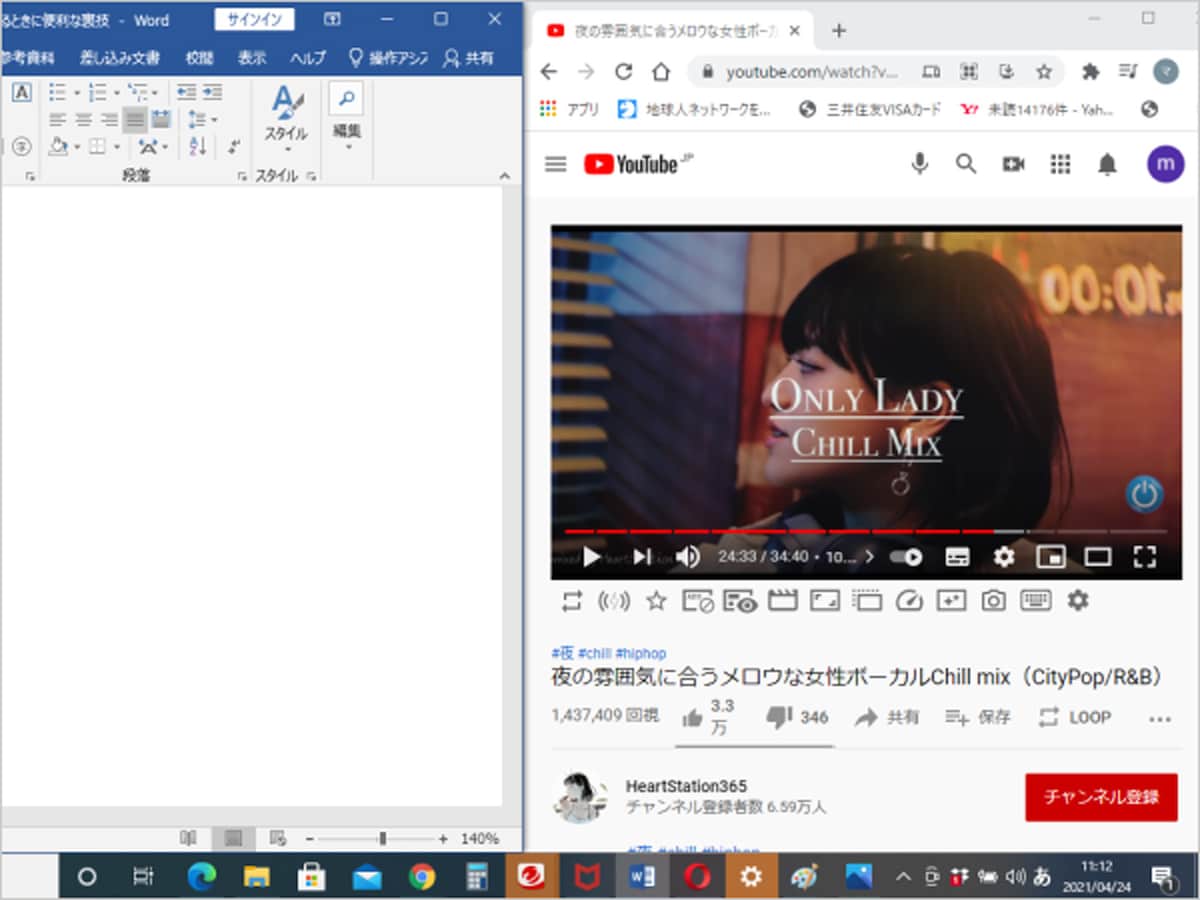
Task: Open the gear icon below the player
Action: 1077,601
